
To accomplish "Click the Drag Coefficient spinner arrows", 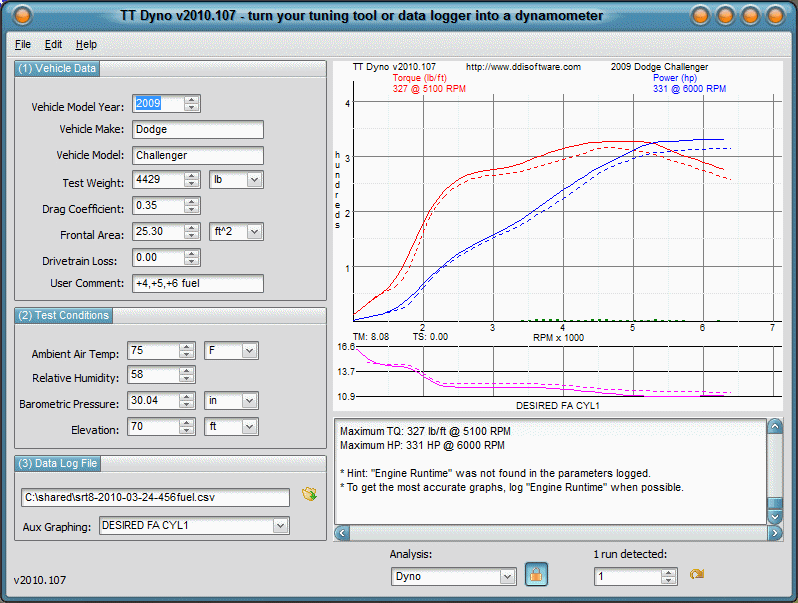I will coord(191,206).
